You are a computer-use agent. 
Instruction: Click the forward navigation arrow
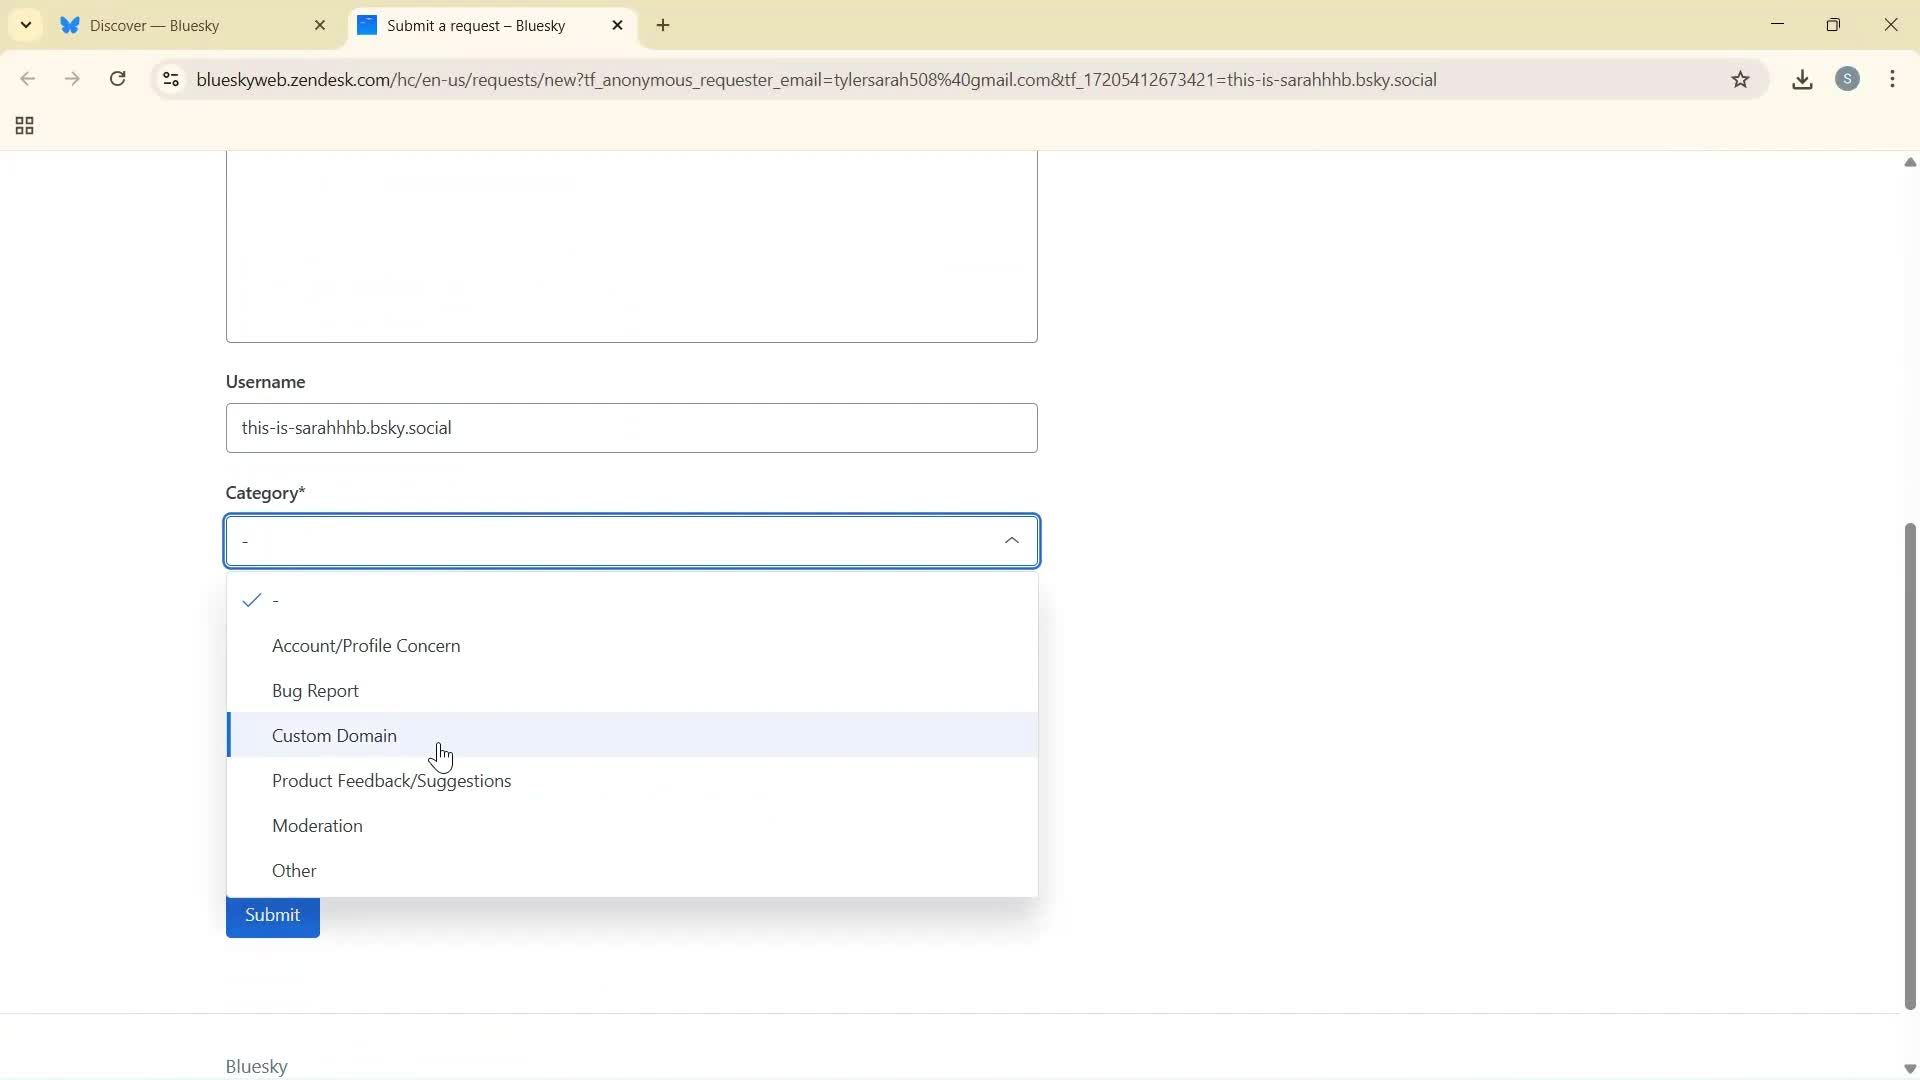72,79
